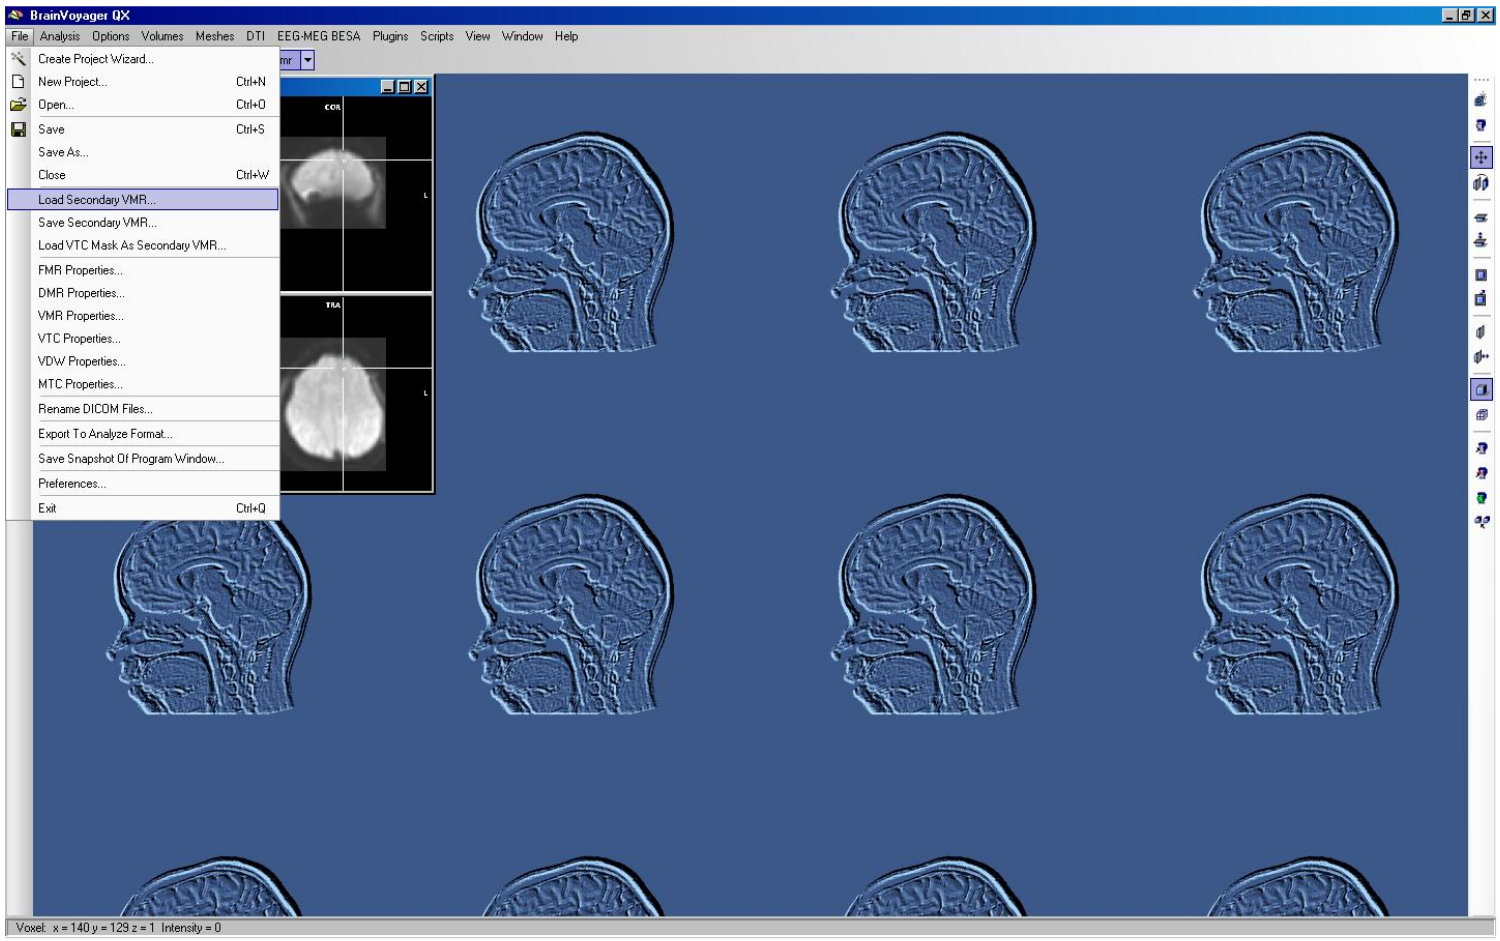The width and height of the screenshot is (1500, 941).
Task: Select Load Secondary VMR...
Action: coord(142,200)
